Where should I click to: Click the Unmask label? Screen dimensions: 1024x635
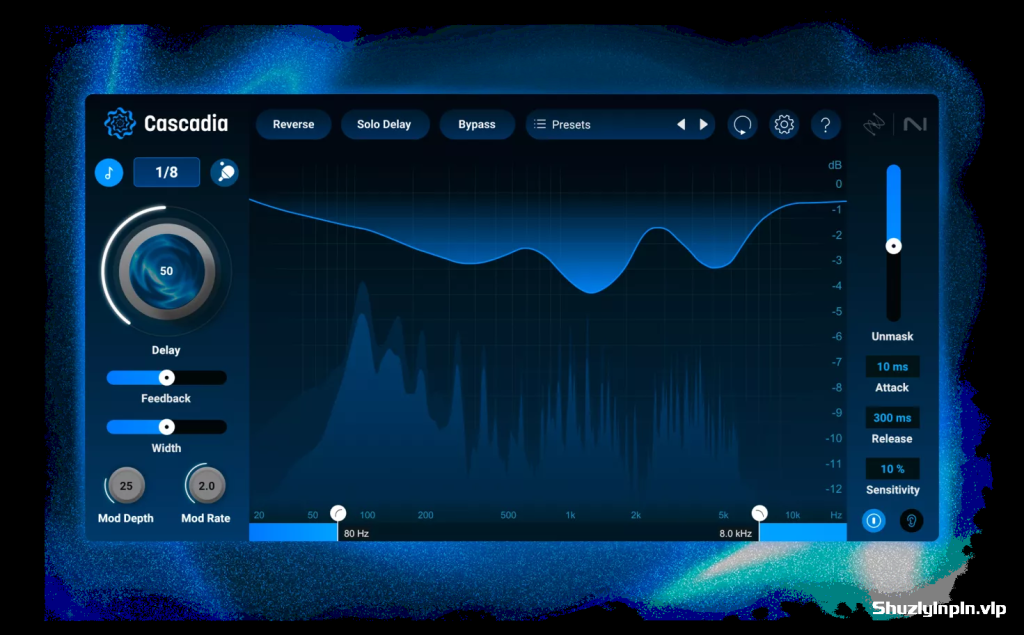click(x=892, y=336)
